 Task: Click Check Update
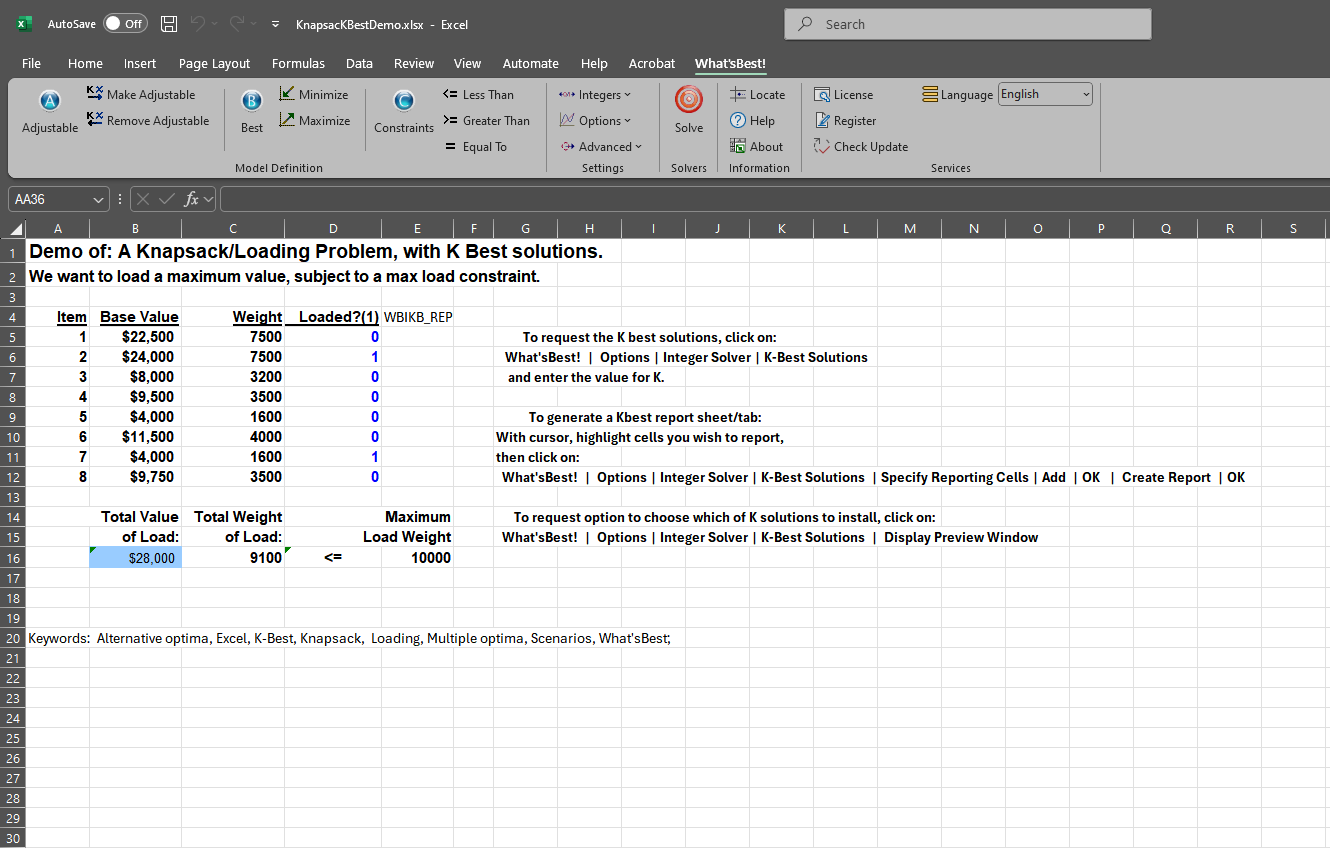[861, 146]
